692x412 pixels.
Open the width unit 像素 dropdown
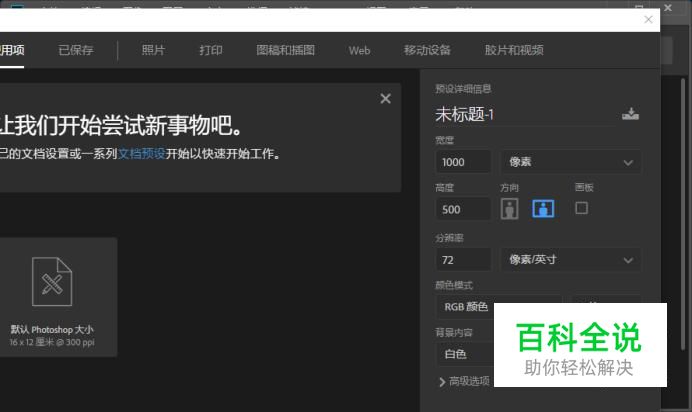(571, 162)
